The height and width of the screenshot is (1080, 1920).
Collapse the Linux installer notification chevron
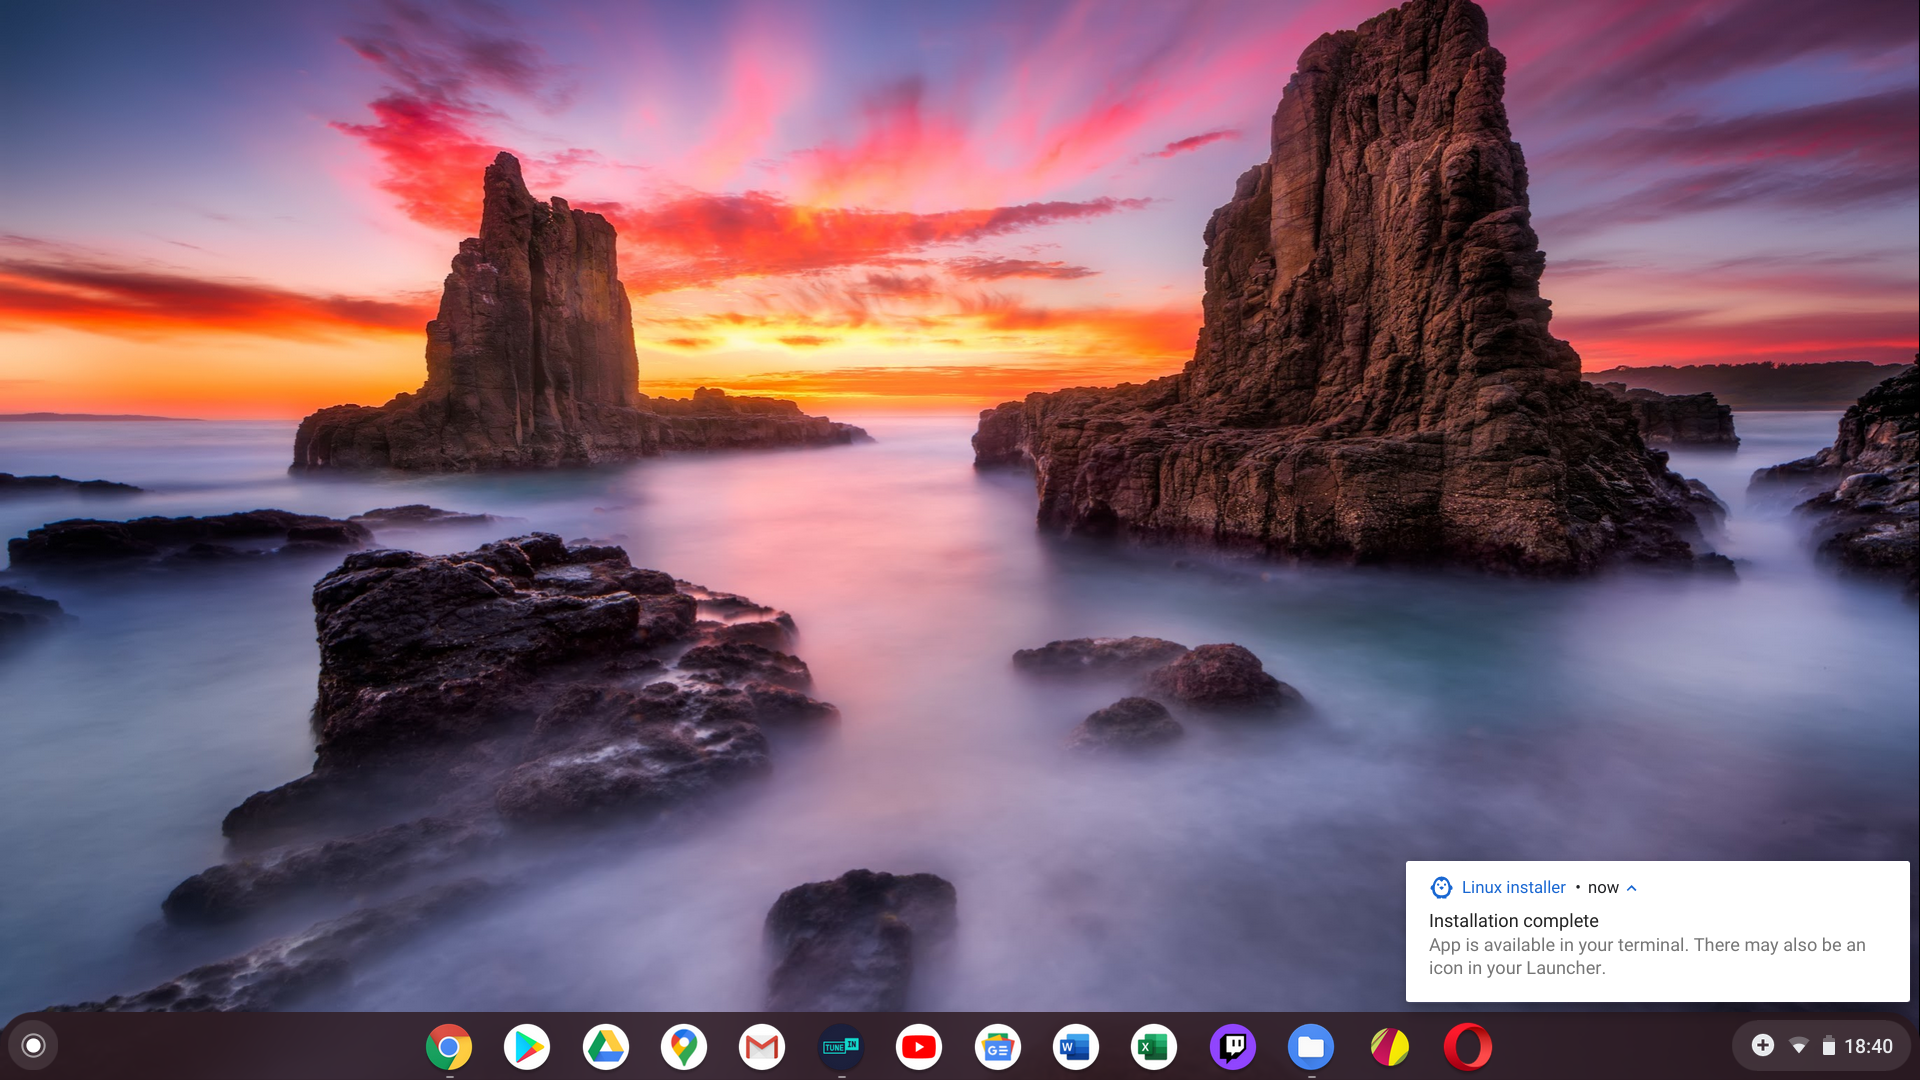1632,888
